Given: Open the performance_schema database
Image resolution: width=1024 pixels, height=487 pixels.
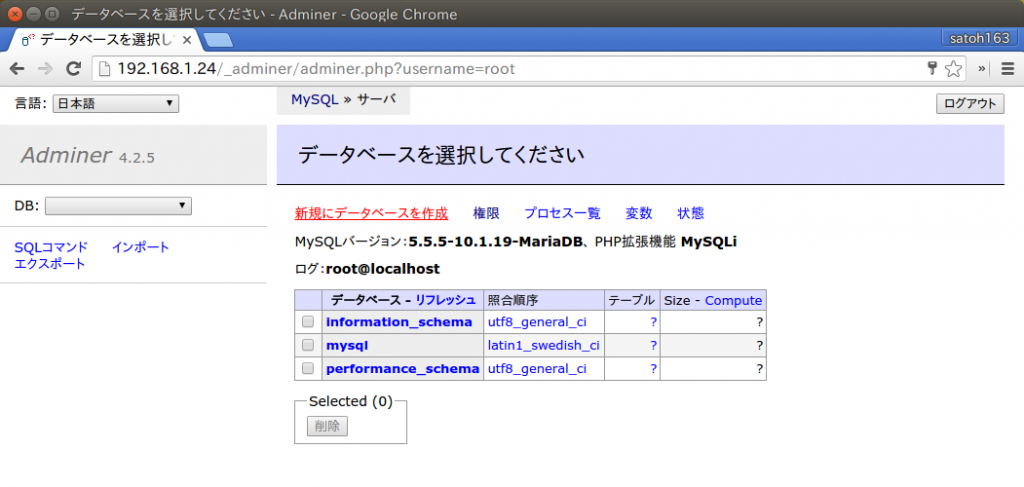Looking at the screenshot, I should tap(402, 369).
